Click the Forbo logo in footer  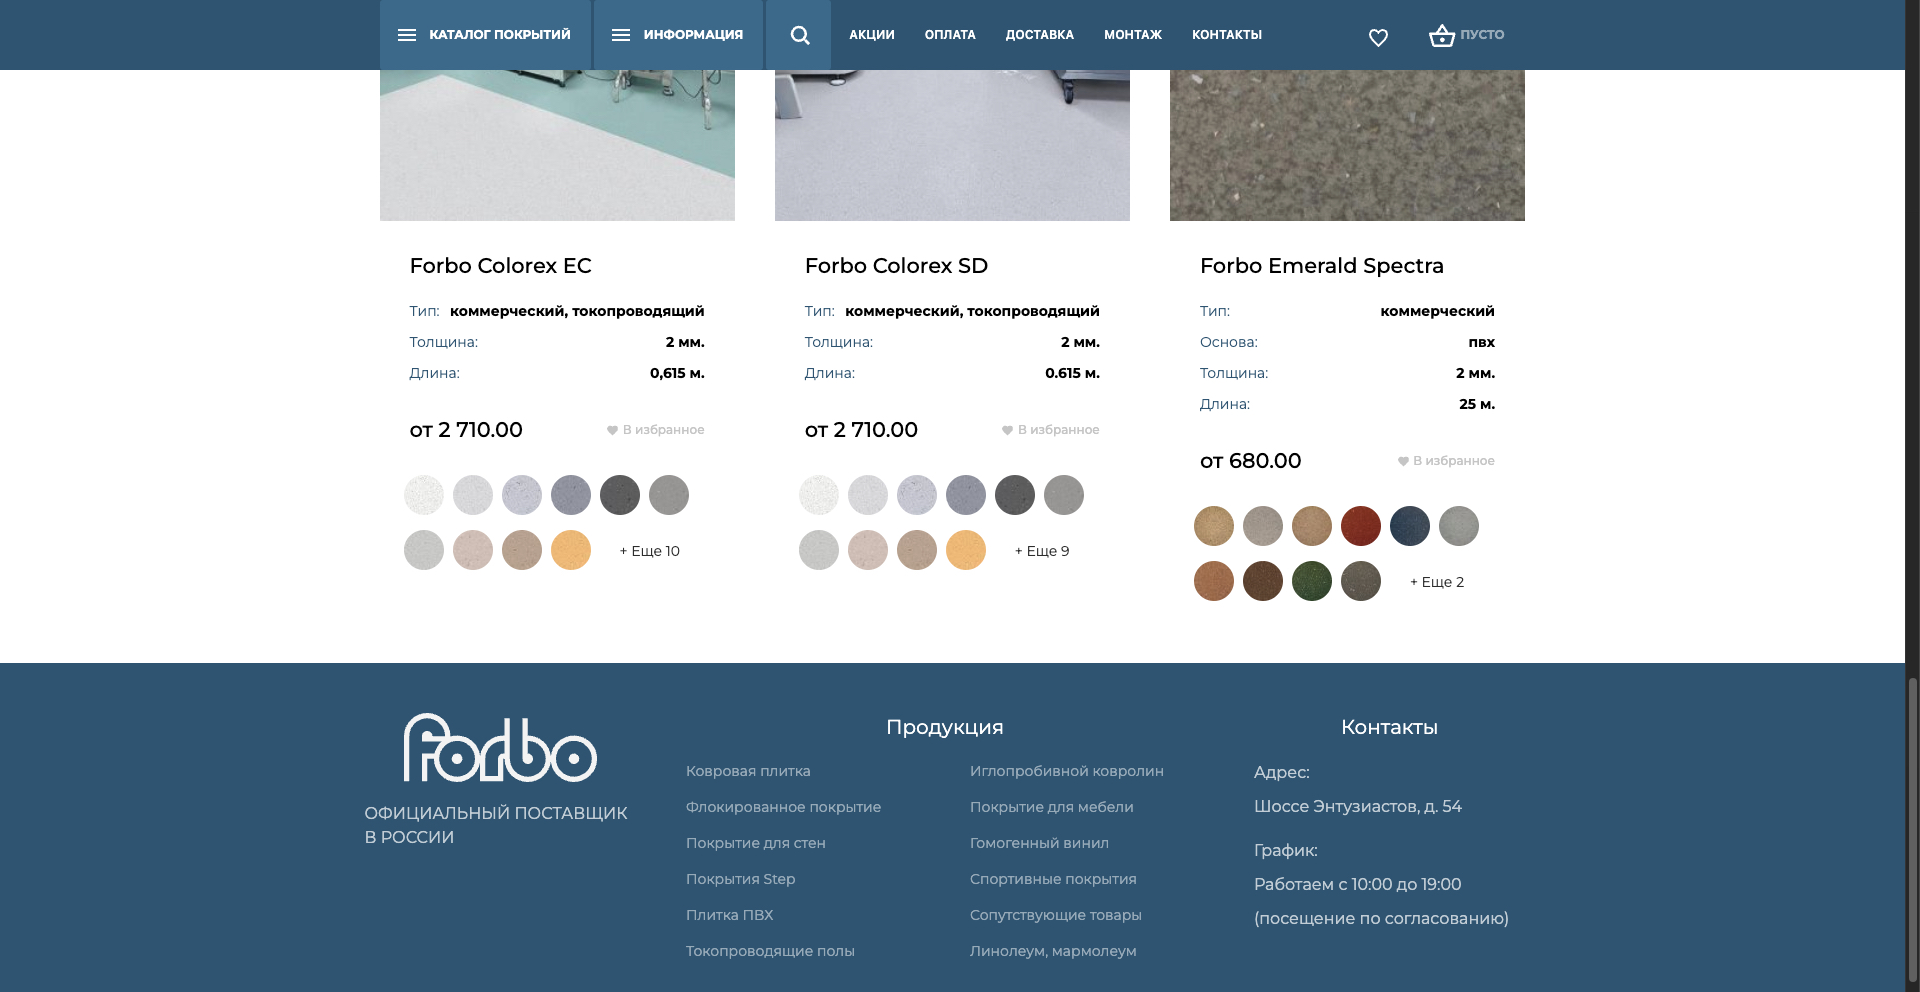(x=500, y=748)
